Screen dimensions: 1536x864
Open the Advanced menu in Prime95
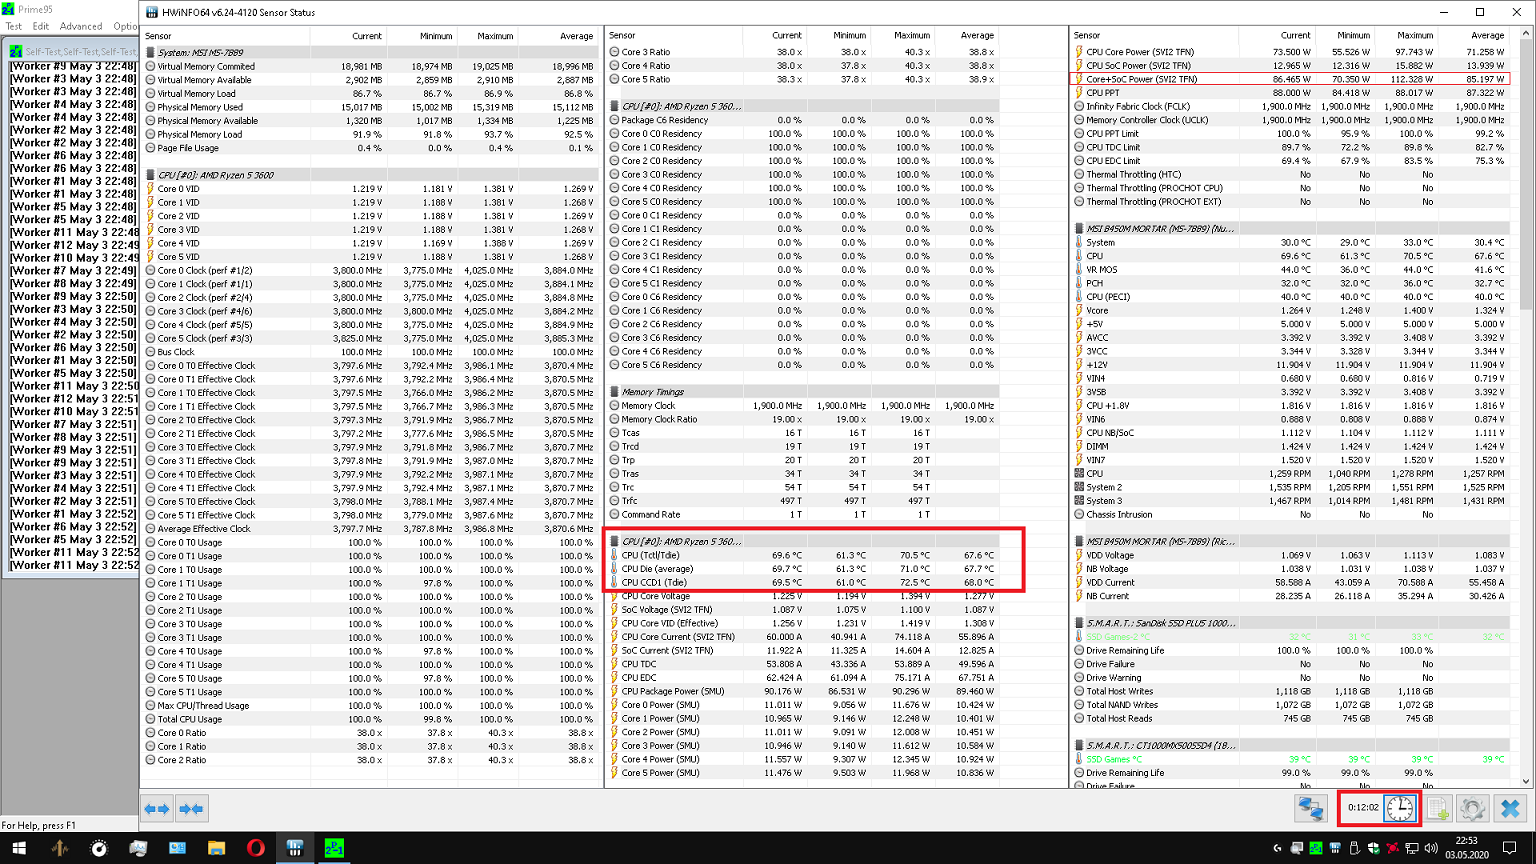81,26
